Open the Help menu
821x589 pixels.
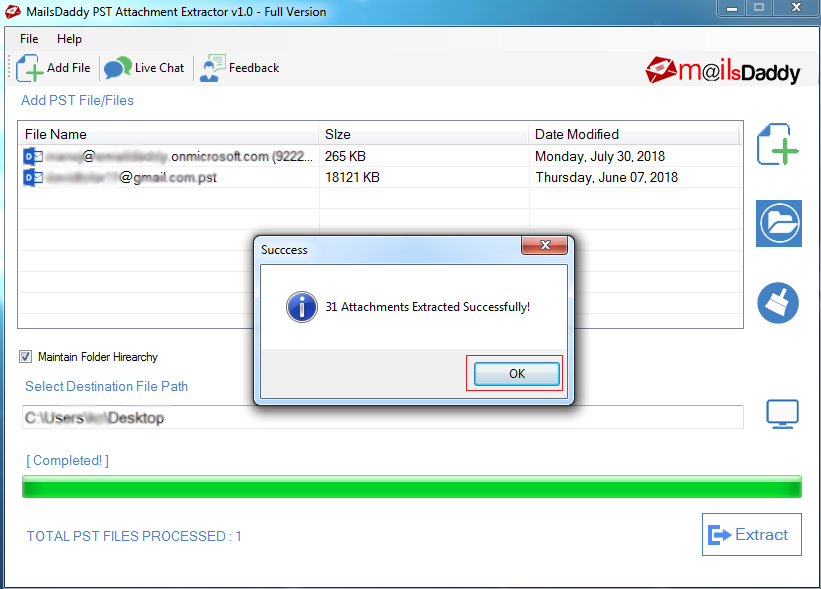point(69,39)
